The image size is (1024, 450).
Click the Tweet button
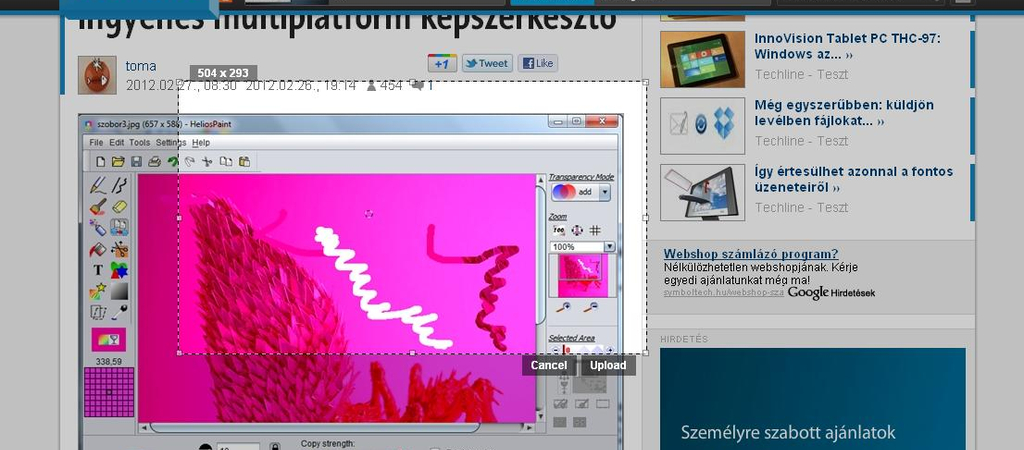[x=487, y=63]
